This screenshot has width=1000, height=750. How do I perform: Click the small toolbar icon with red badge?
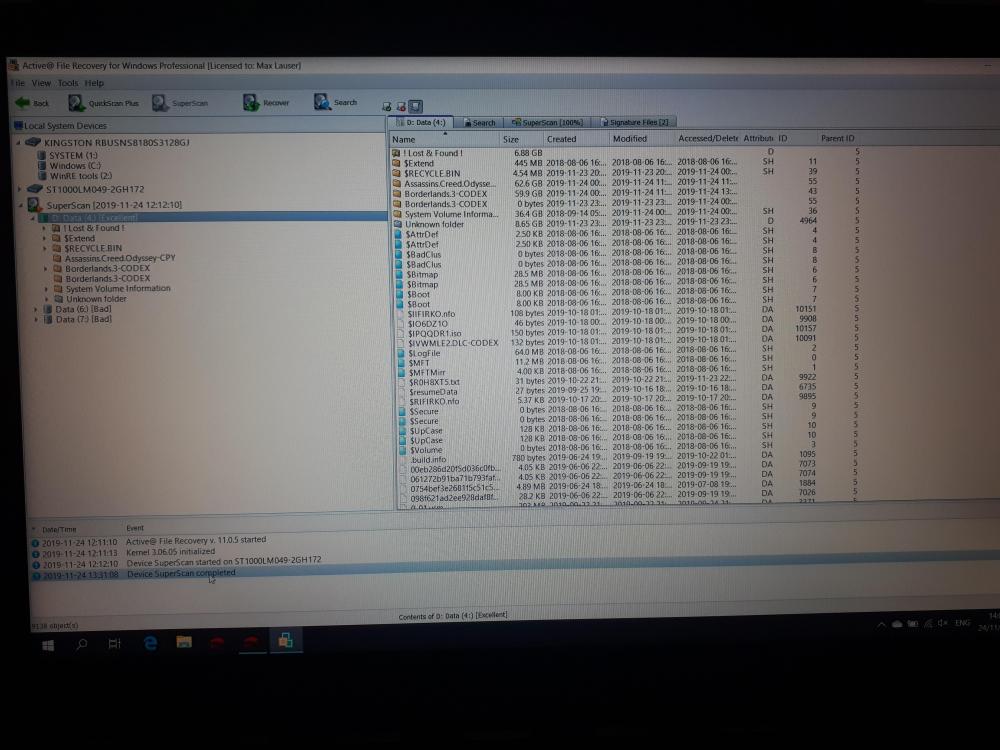click(401, 107)
